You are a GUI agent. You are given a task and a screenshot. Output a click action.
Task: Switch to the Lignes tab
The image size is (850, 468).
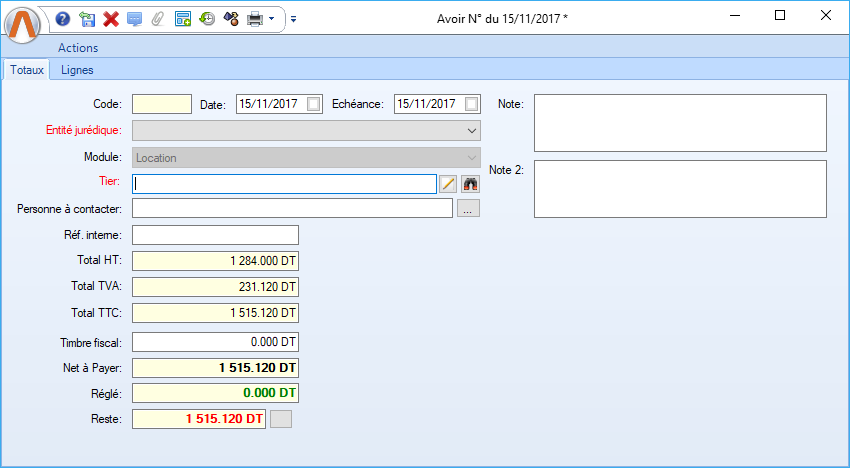click(x=76, y=70)
